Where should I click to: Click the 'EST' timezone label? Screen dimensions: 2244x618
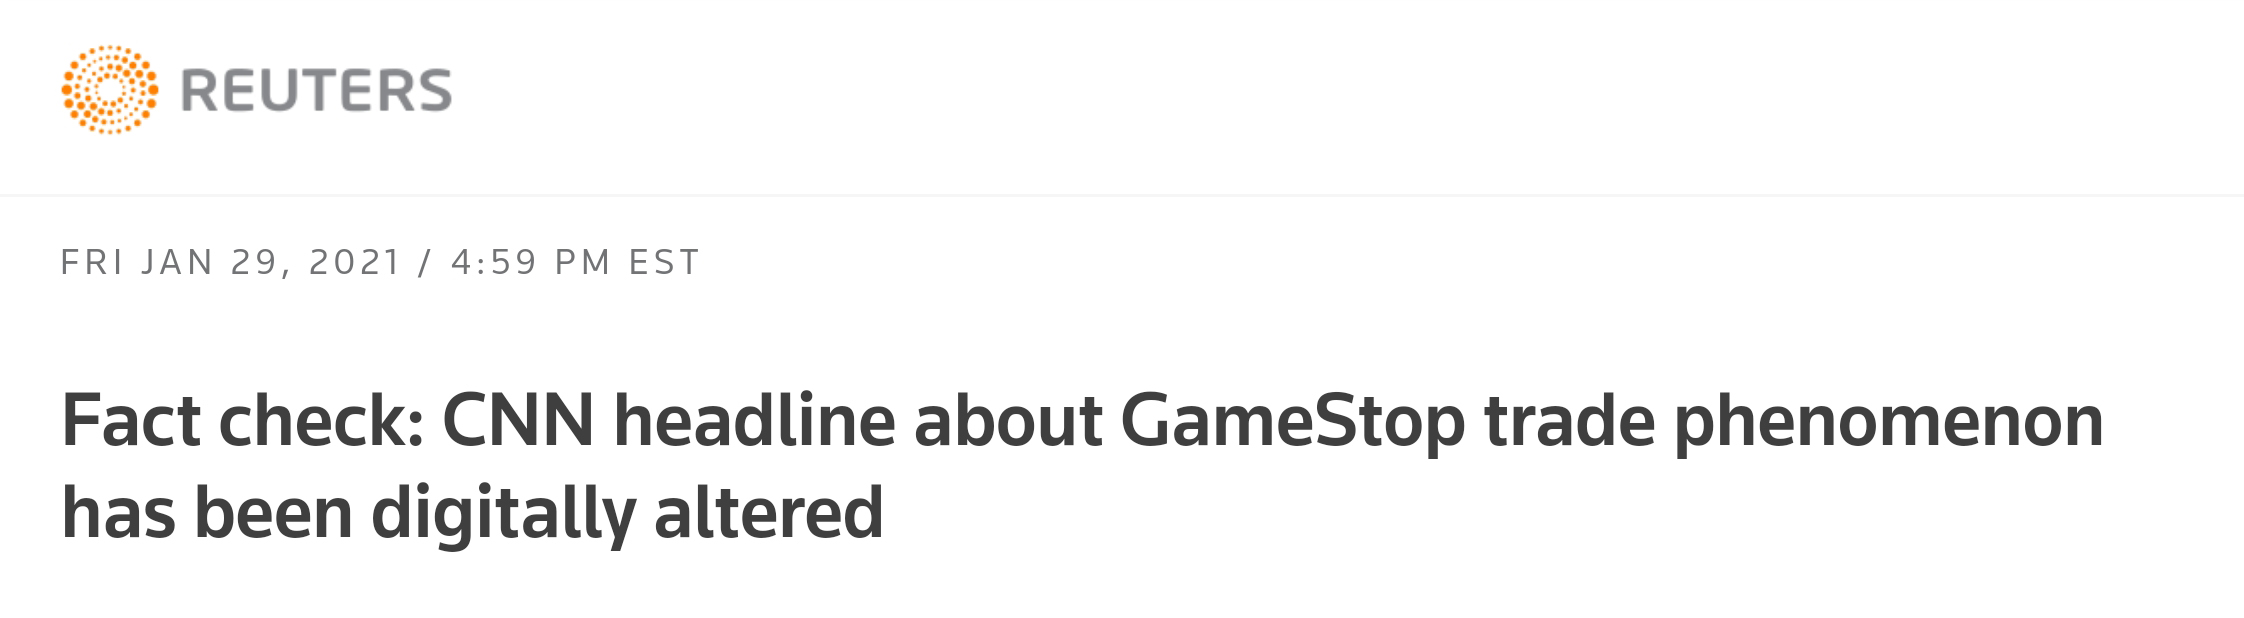click(x=664, y=262)
